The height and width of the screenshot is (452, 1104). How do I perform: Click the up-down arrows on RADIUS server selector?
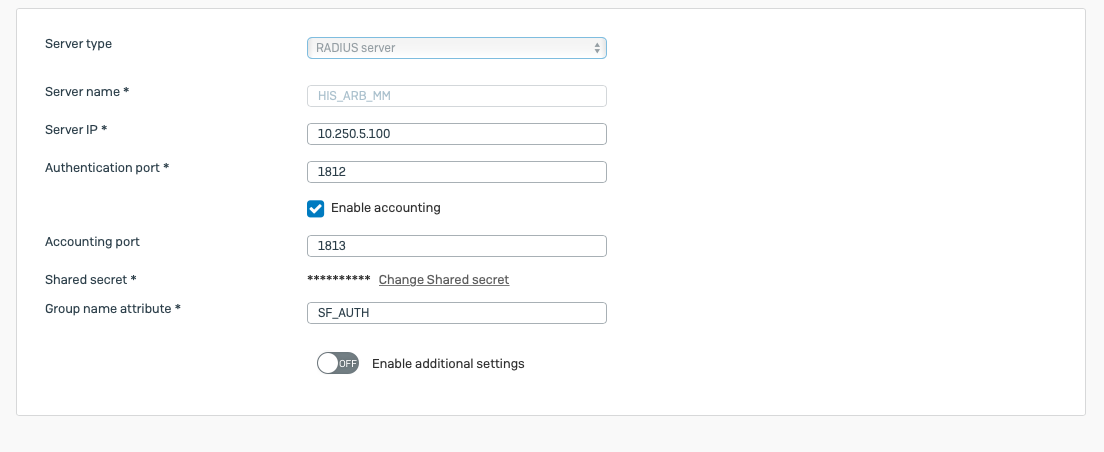(x=597, y=47)
